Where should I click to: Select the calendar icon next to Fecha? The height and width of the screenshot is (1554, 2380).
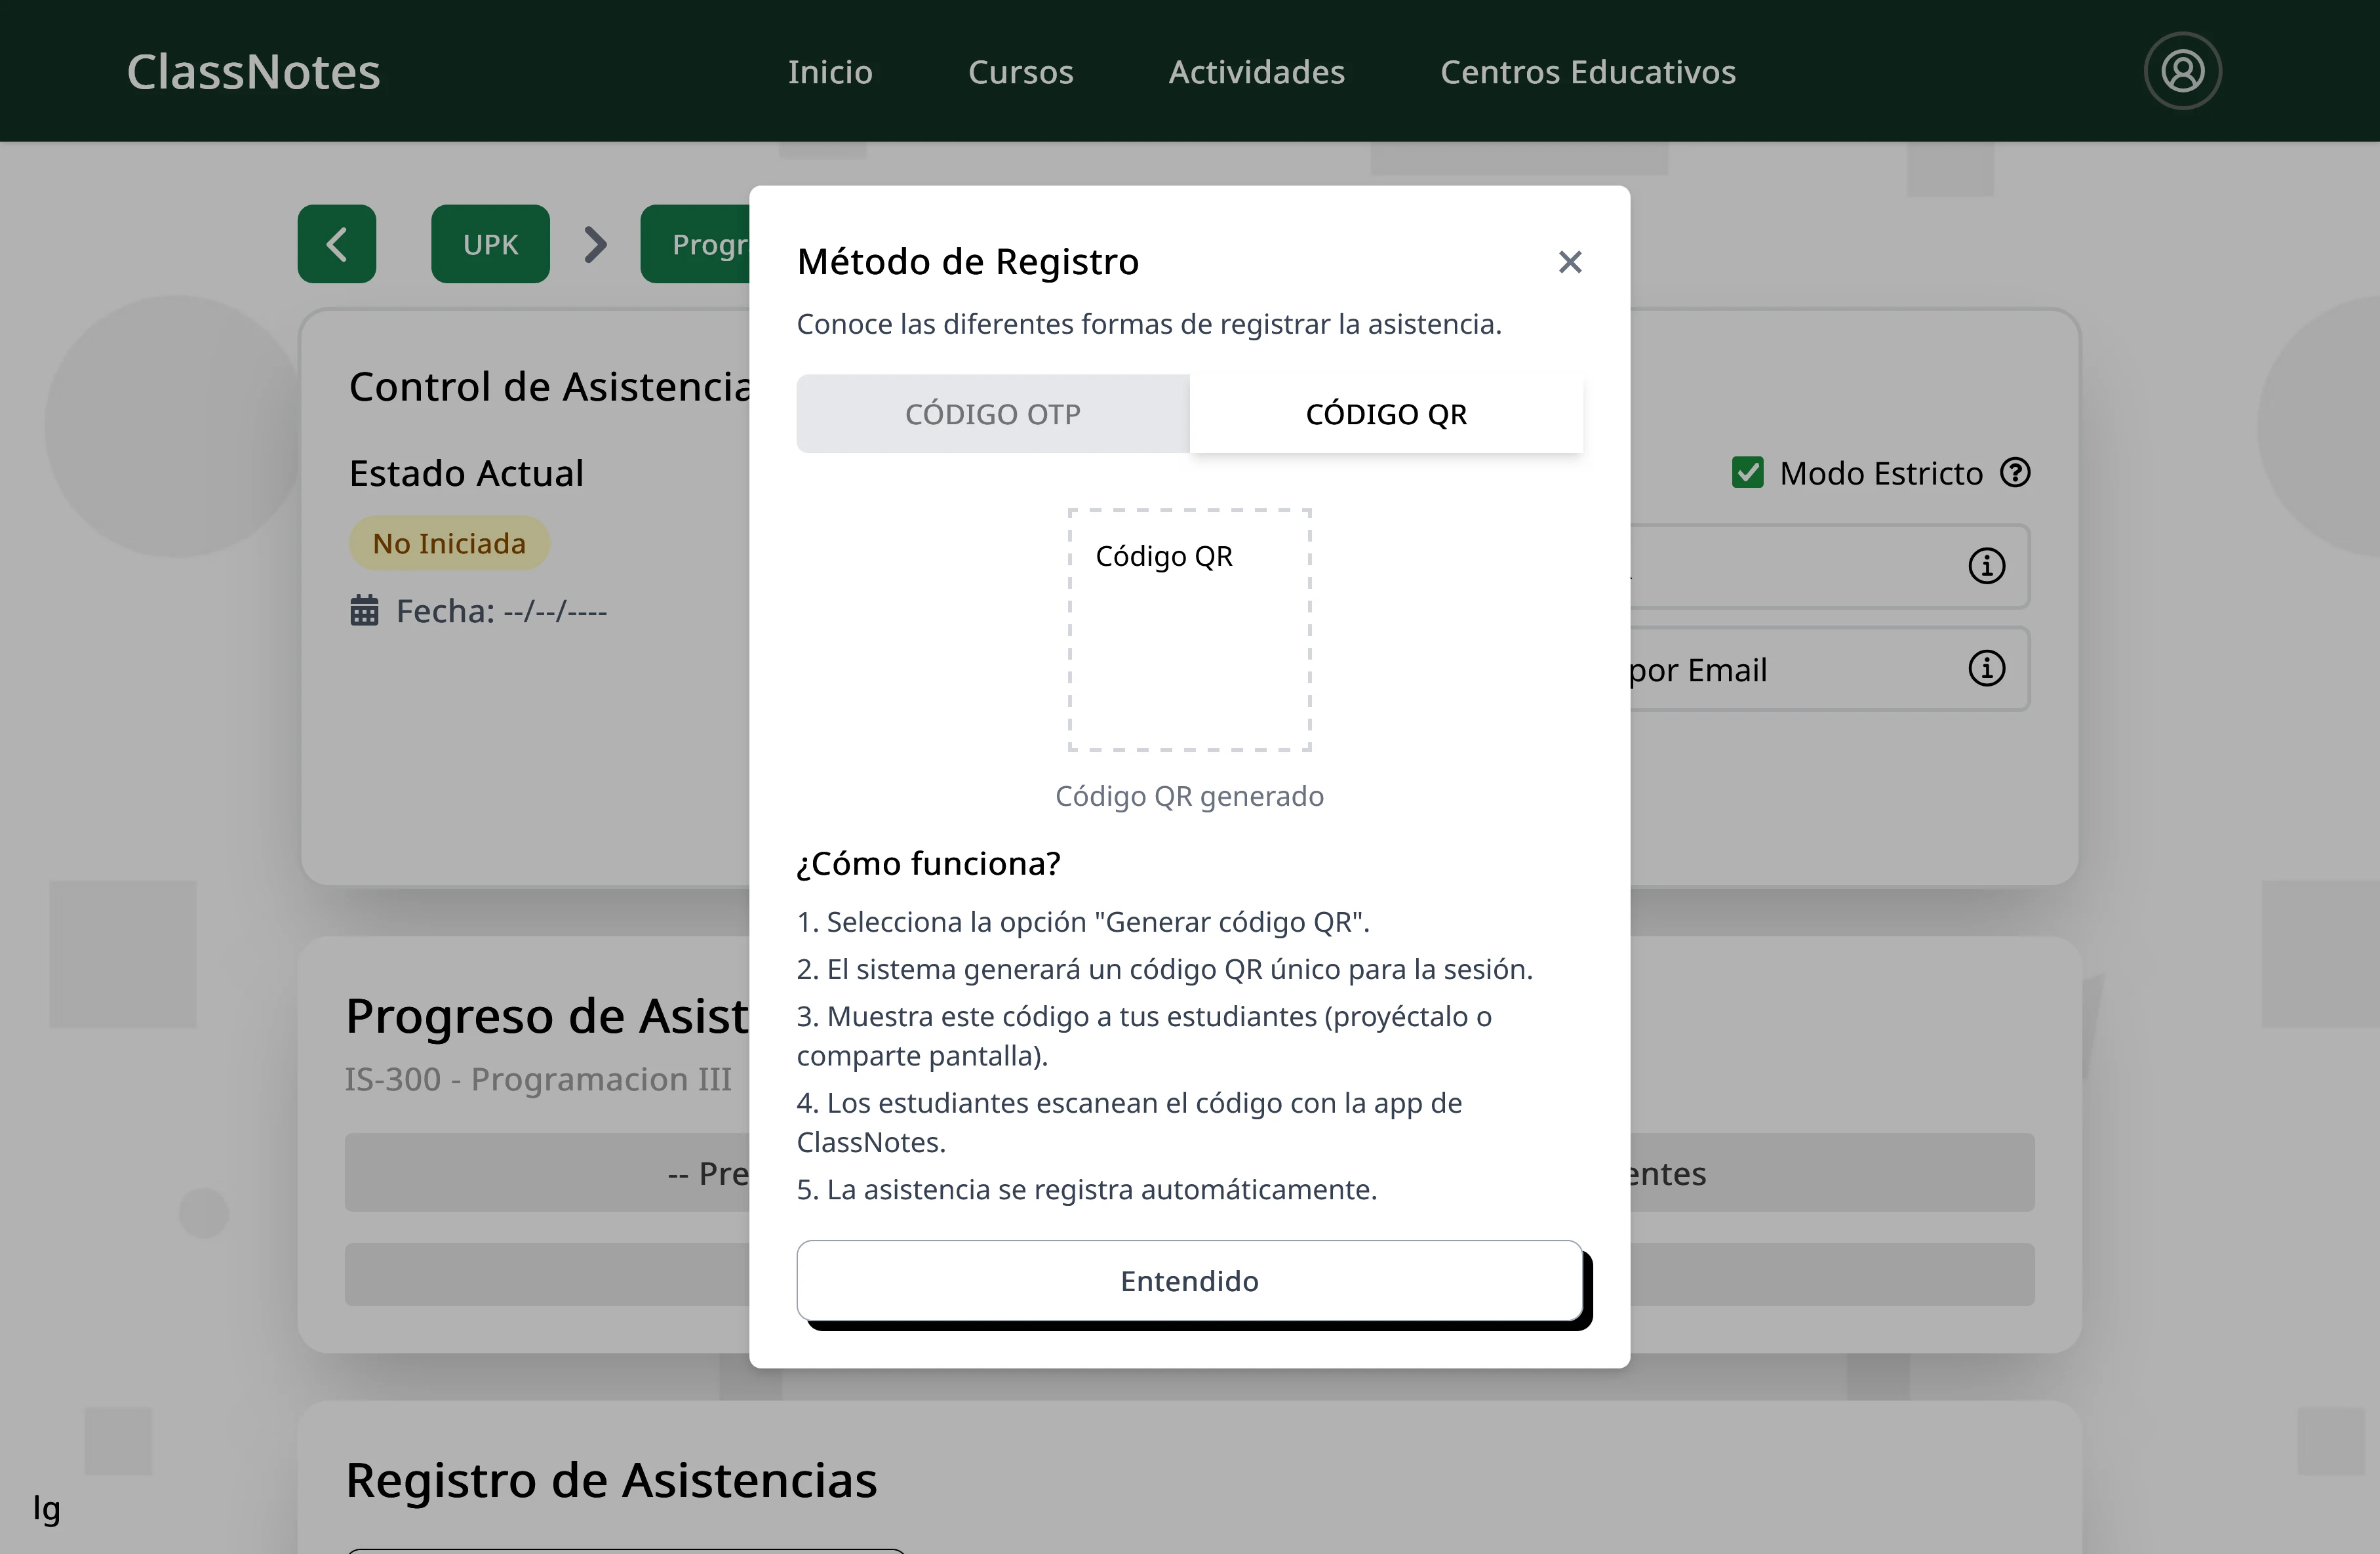pos(365,610)
